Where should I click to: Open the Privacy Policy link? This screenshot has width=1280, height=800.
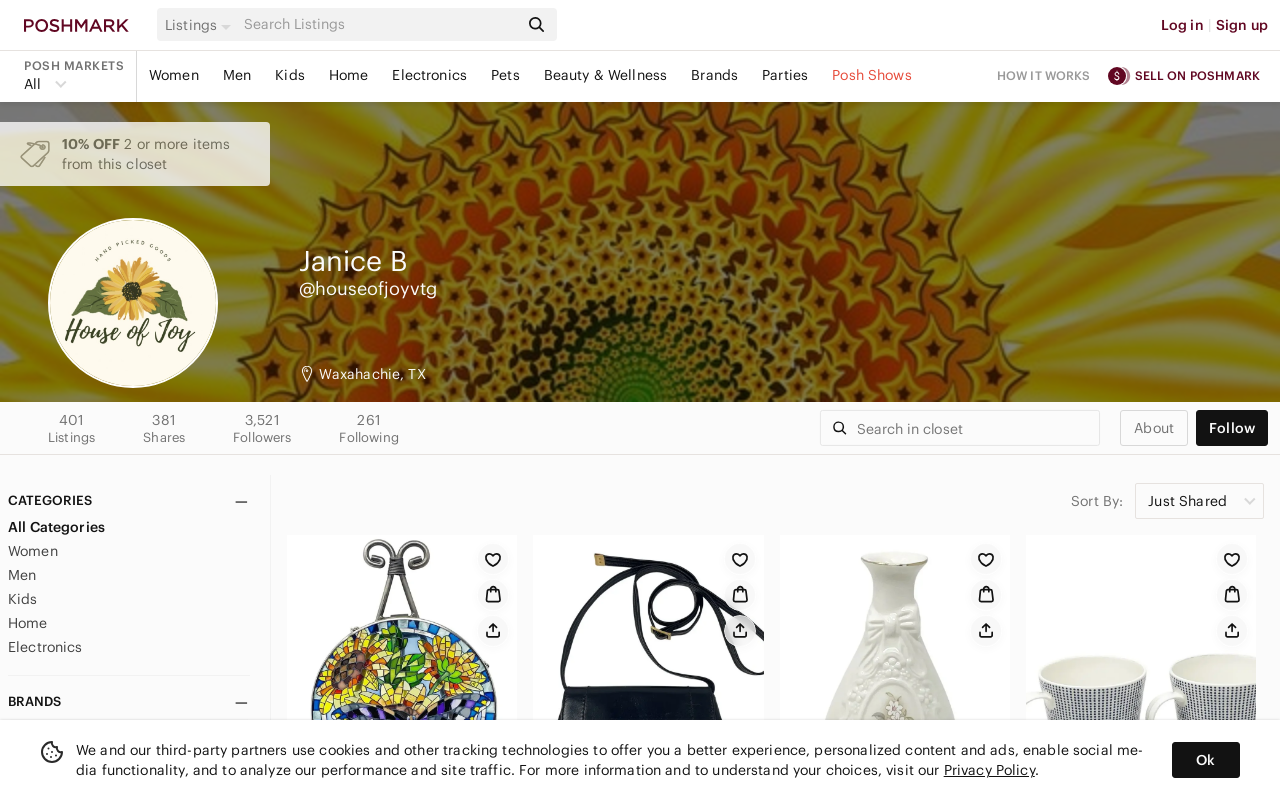[989, 770]
